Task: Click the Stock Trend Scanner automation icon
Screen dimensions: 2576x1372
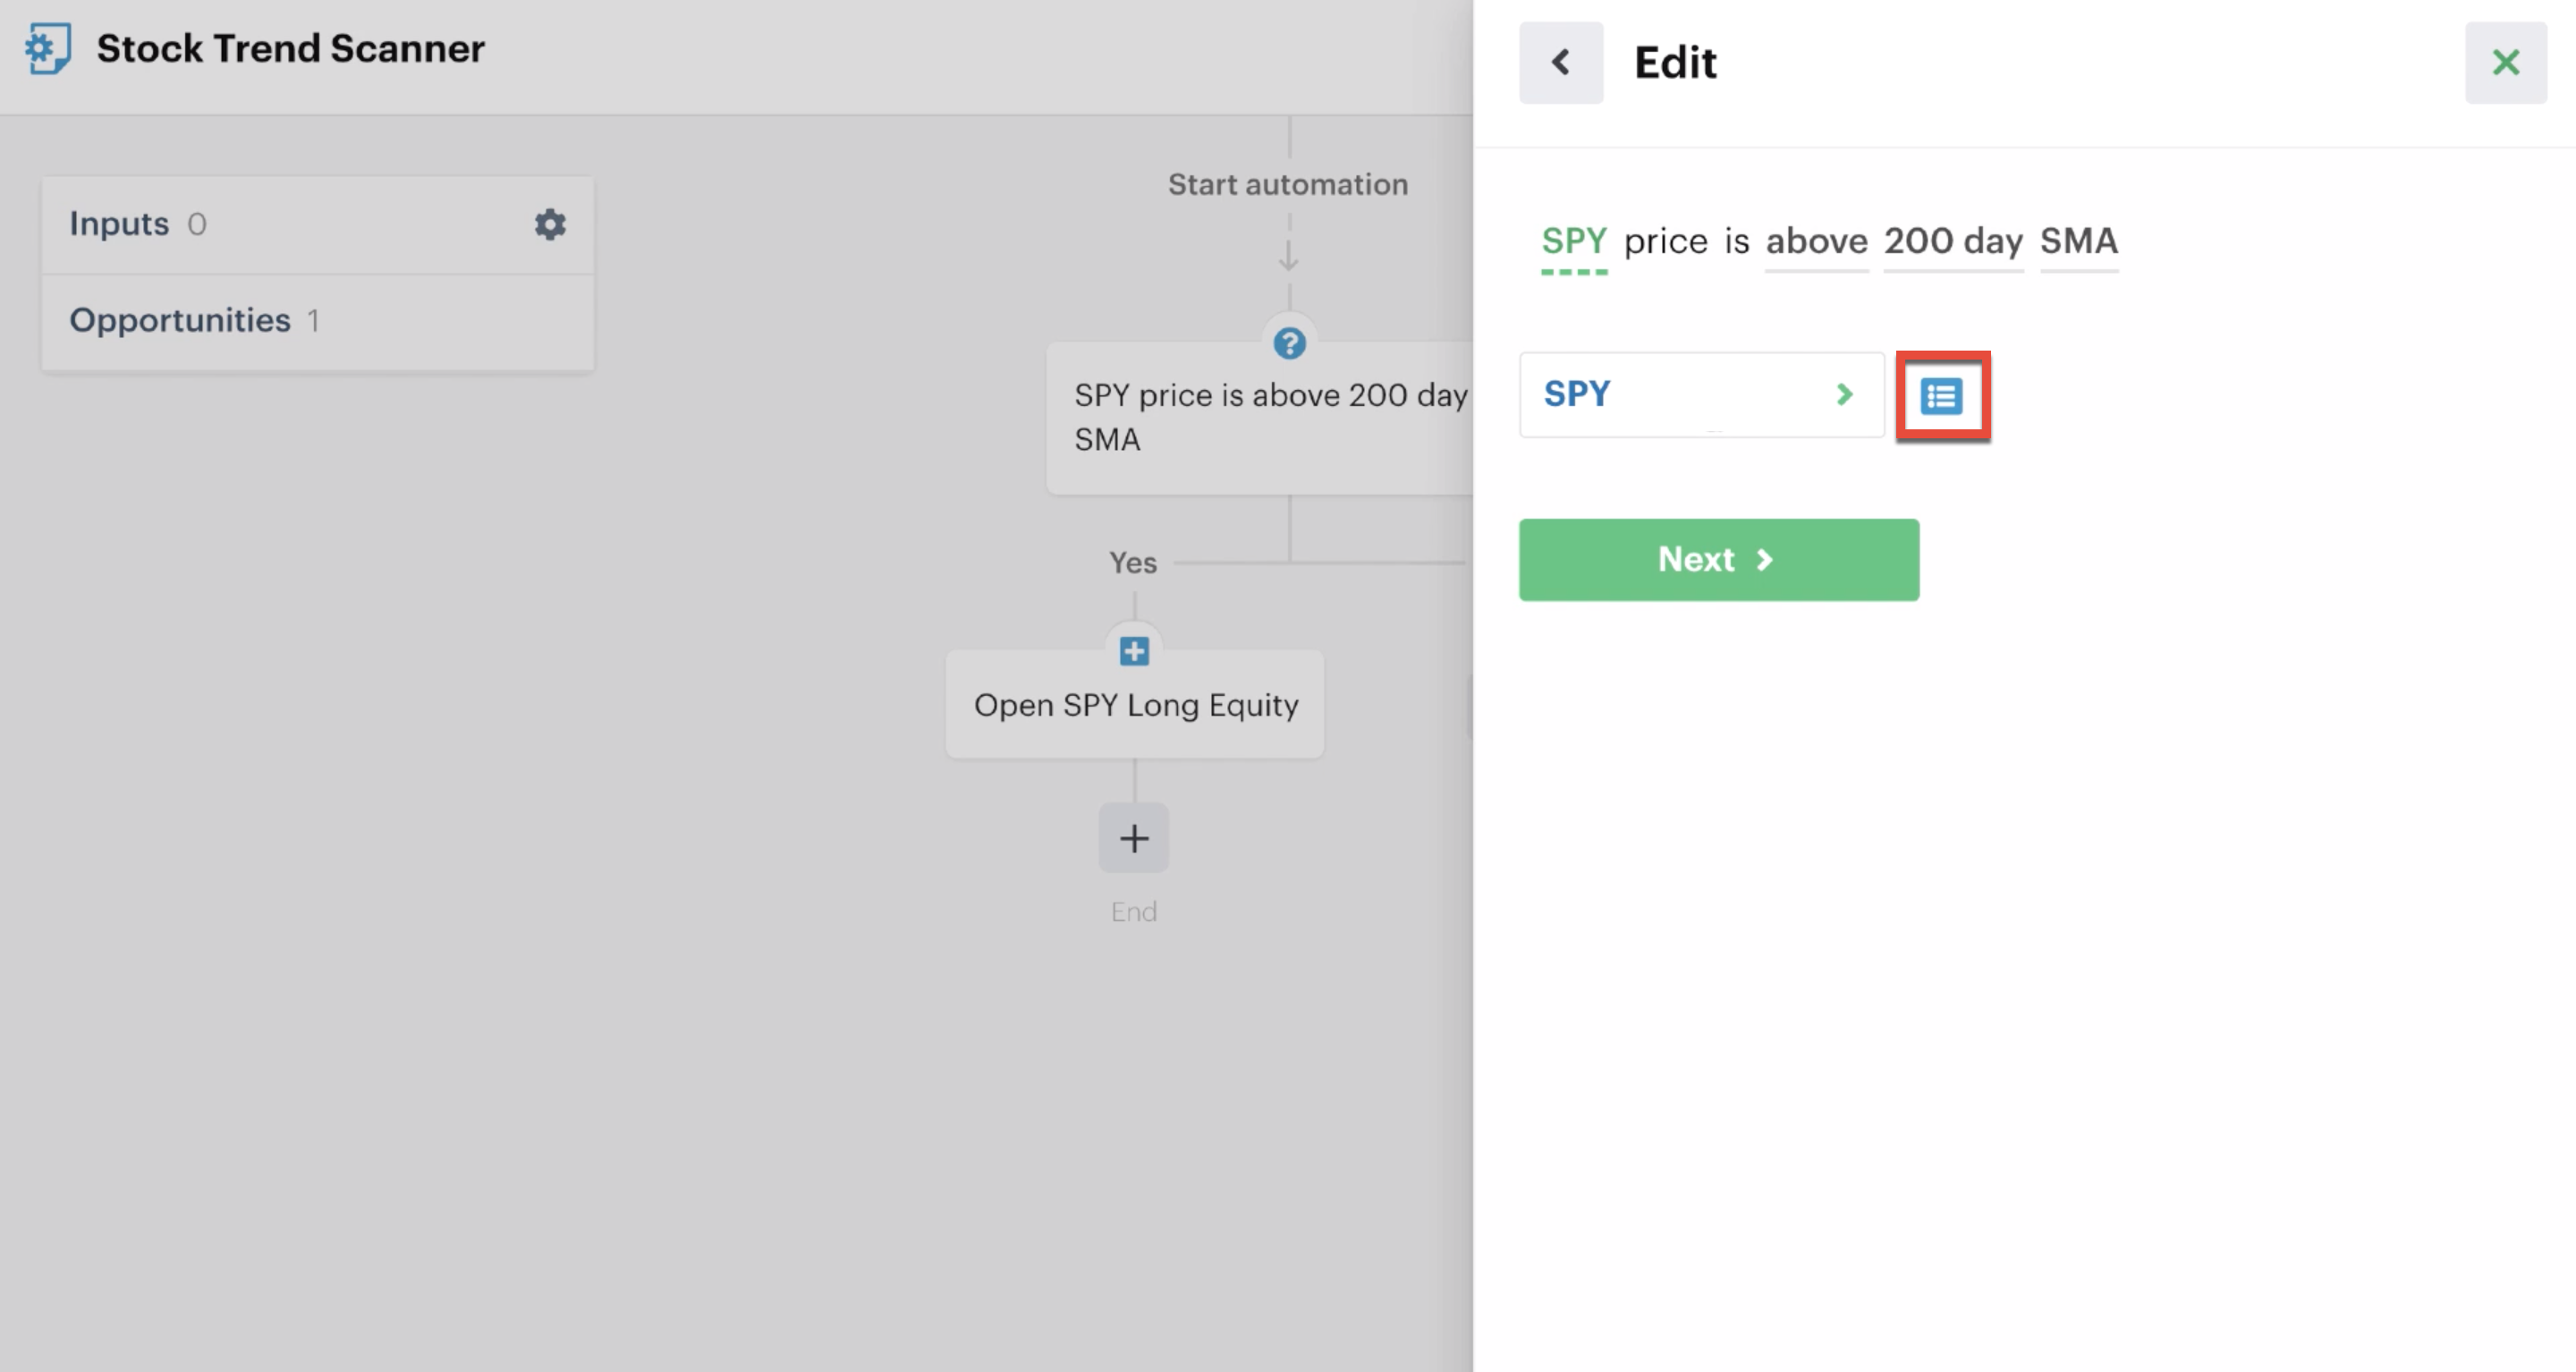Action: point(48,48)
